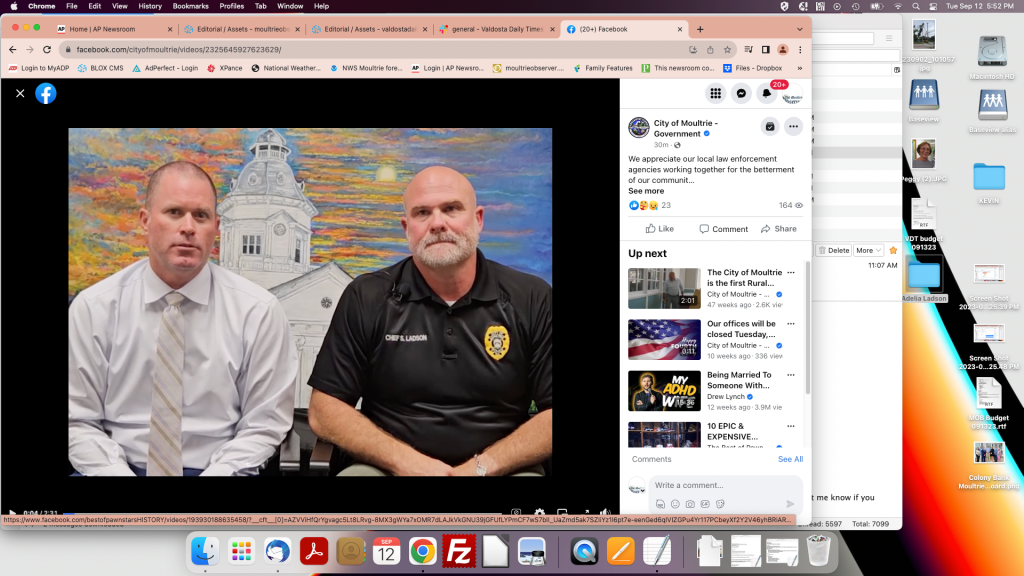The image size is (1024, 576).
Task: Open the History menu
Action: (x=150, y=6)
